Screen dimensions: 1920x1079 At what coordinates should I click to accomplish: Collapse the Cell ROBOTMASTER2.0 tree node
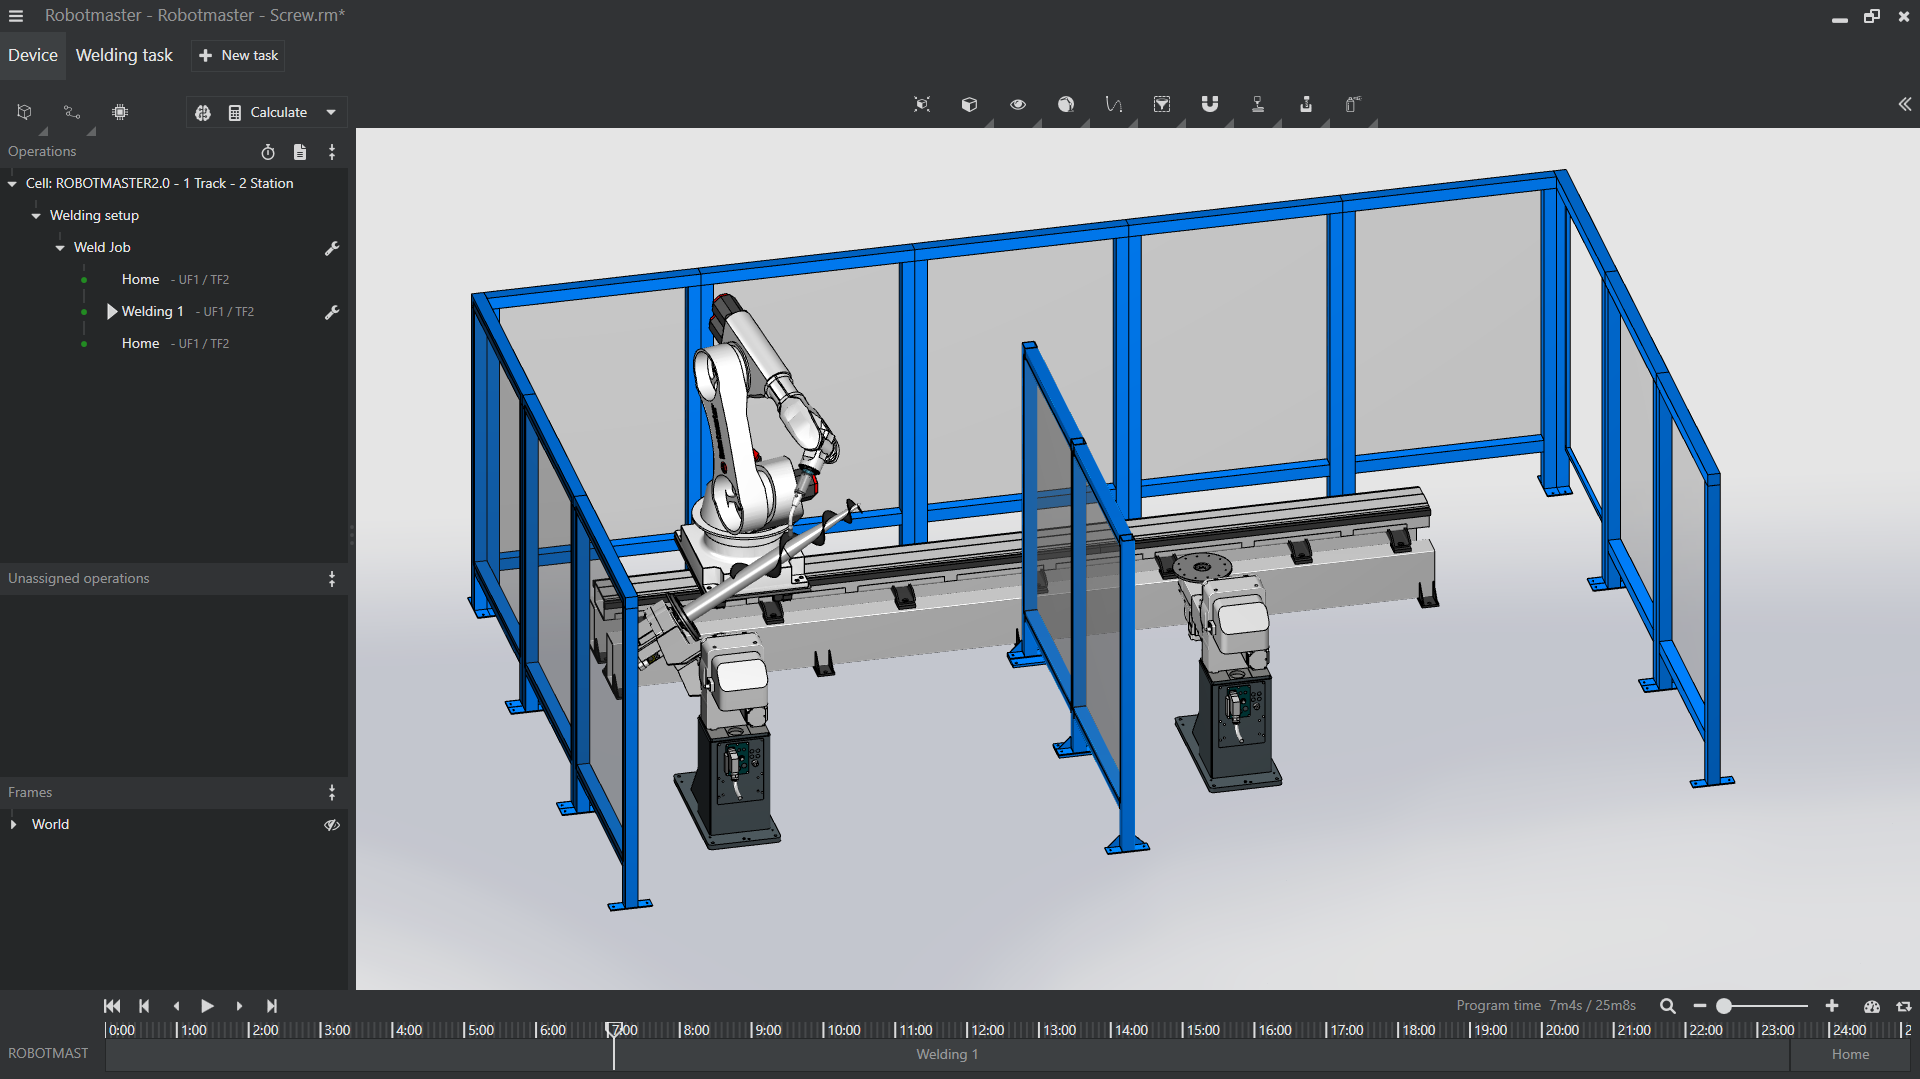tap(12, 184)
